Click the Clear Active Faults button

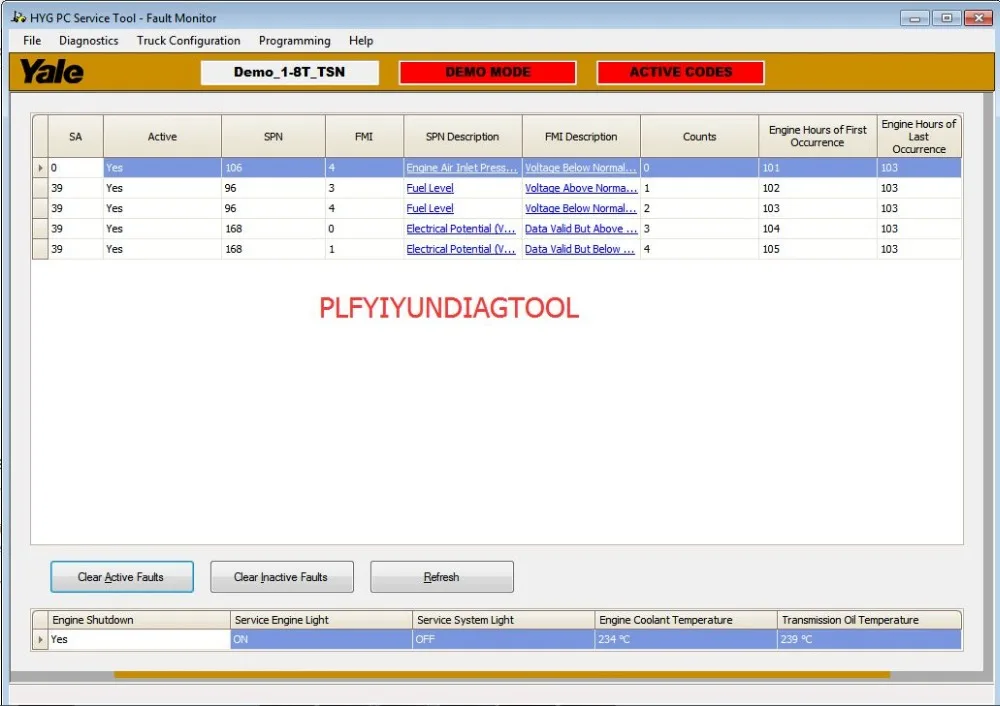click(x=122, y=577)
